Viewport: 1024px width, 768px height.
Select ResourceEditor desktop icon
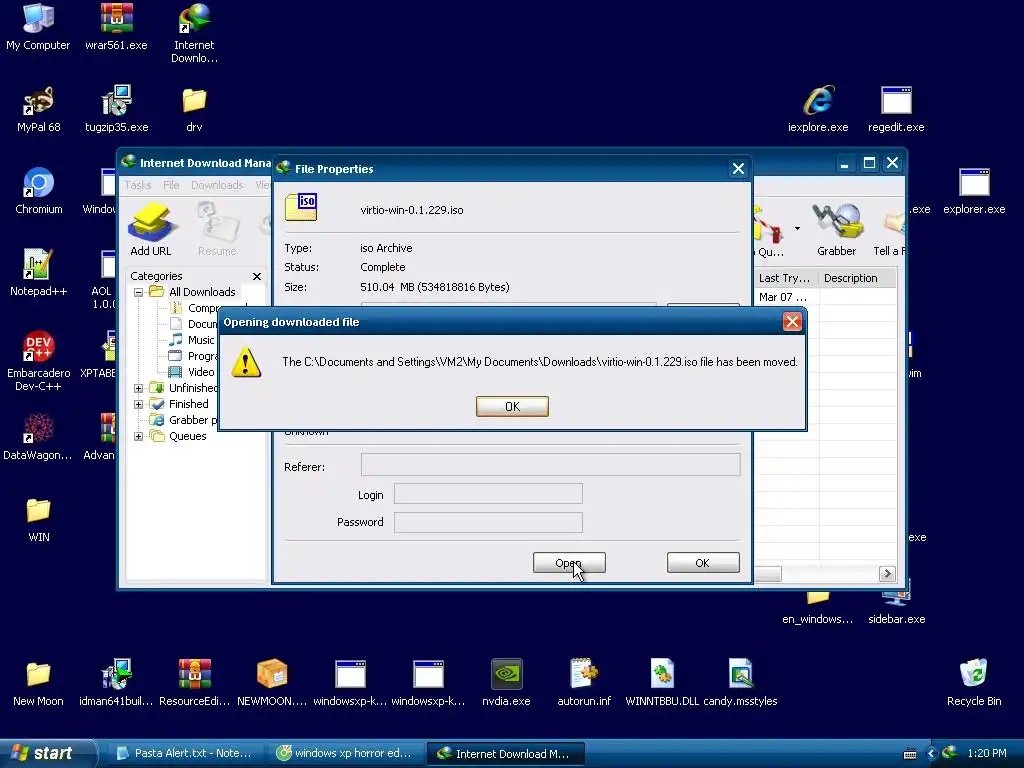(x=194, y=682)
